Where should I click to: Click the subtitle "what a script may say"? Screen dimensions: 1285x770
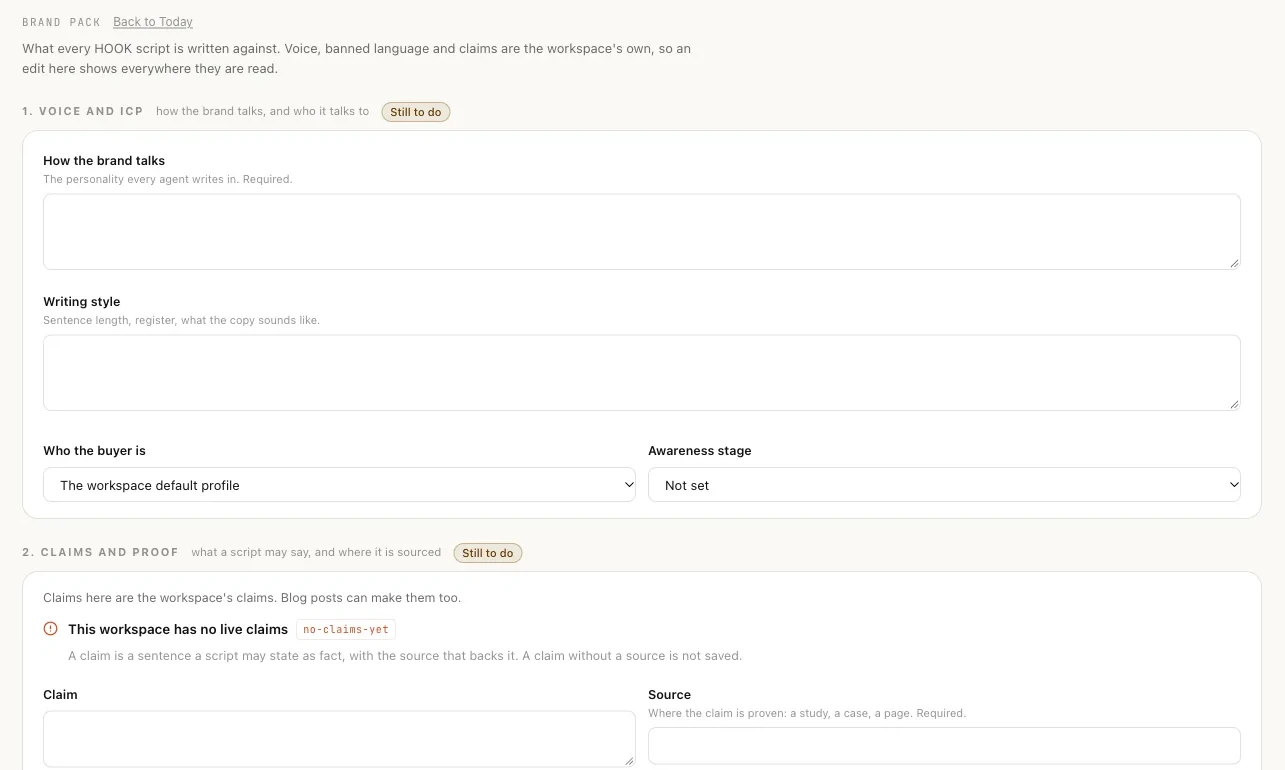pos(316,552)
